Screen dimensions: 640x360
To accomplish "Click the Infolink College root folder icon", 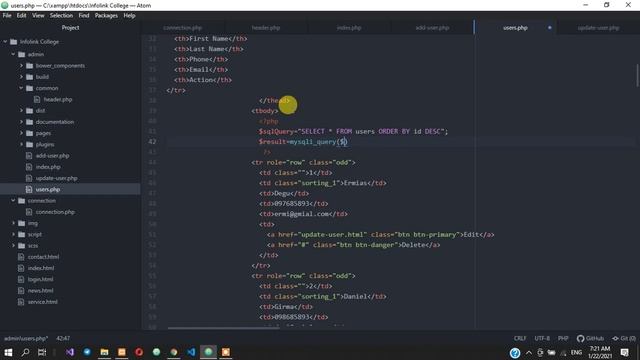I will click(13, 42).
